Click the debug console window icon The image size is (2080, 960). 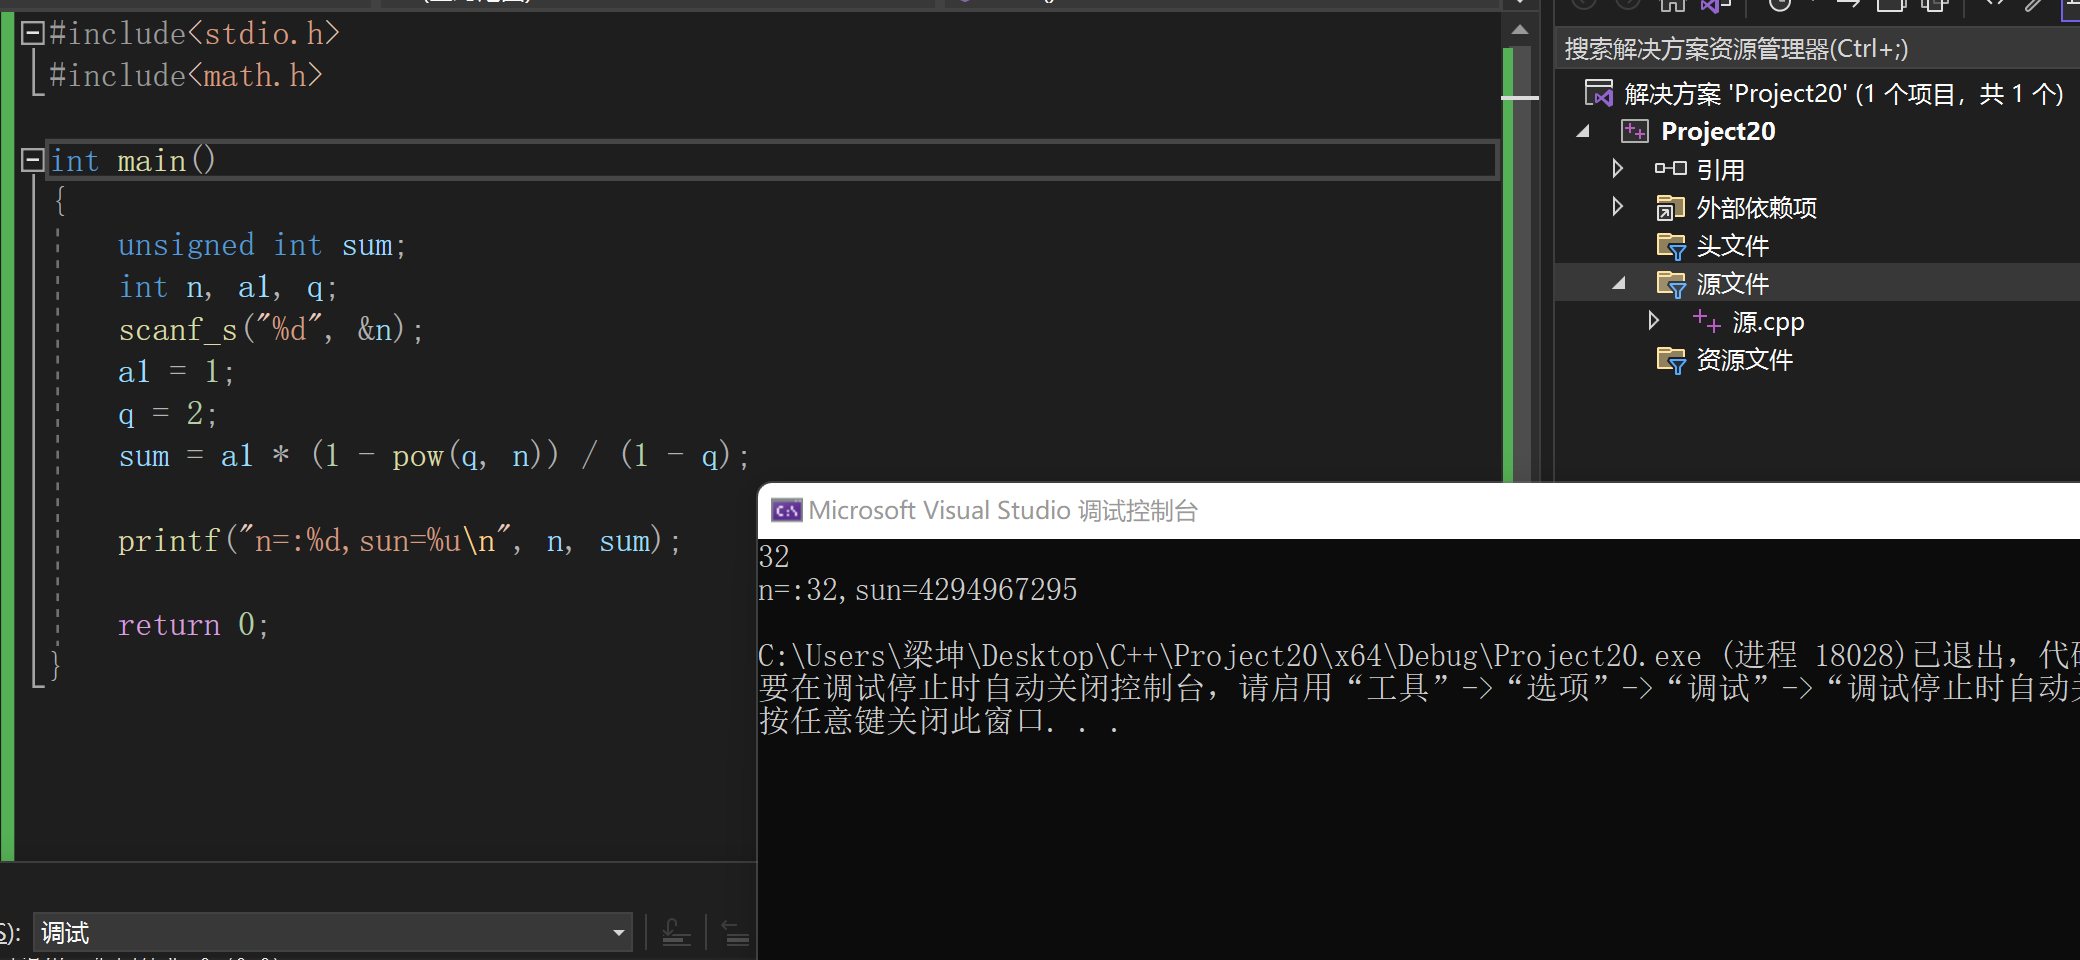click(x=786, y=511)
